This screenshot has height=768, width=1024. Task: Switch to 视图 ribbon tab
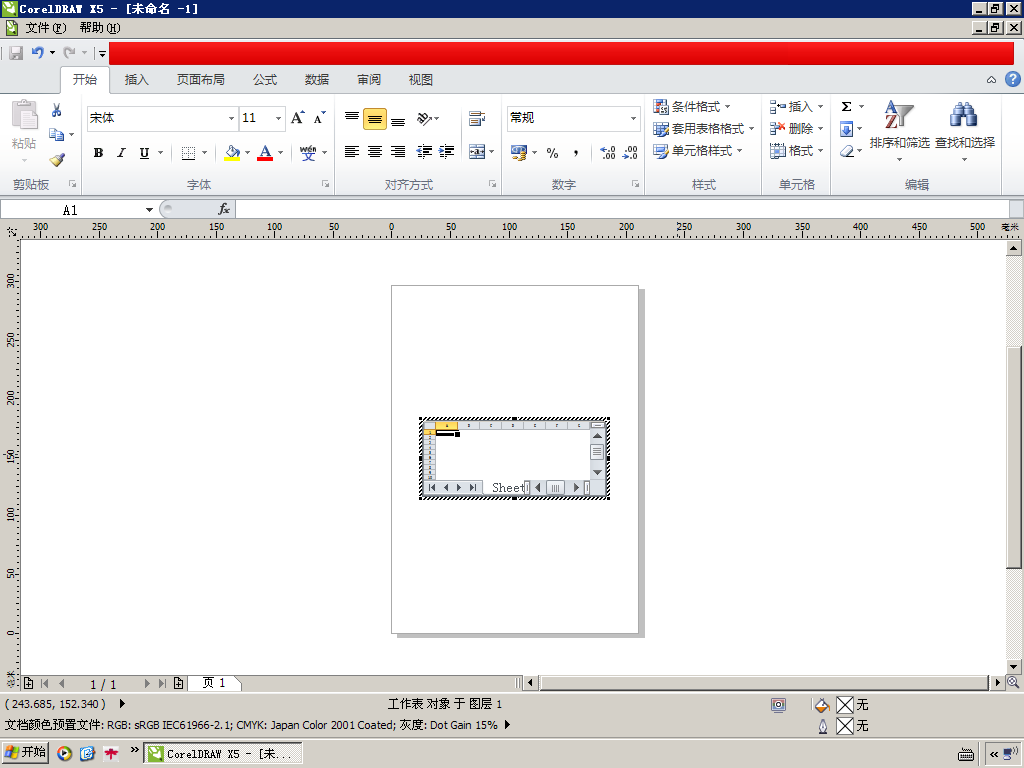421,80
